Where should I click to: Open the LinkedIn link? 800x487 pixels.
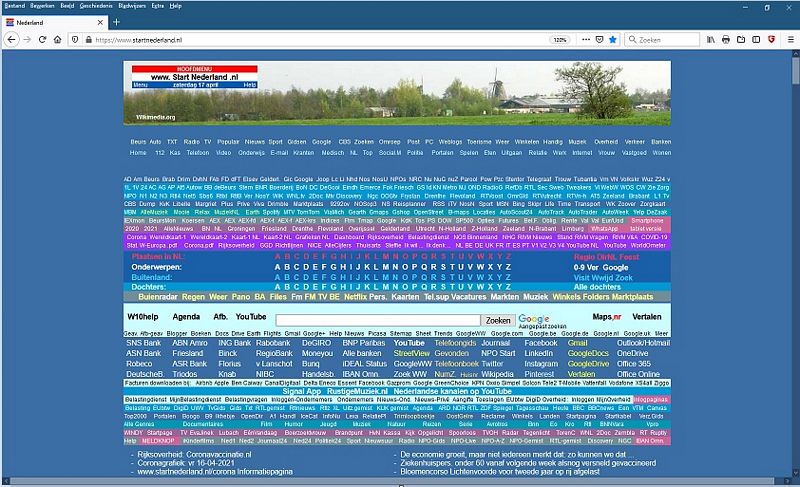click(x=539, y=353)
